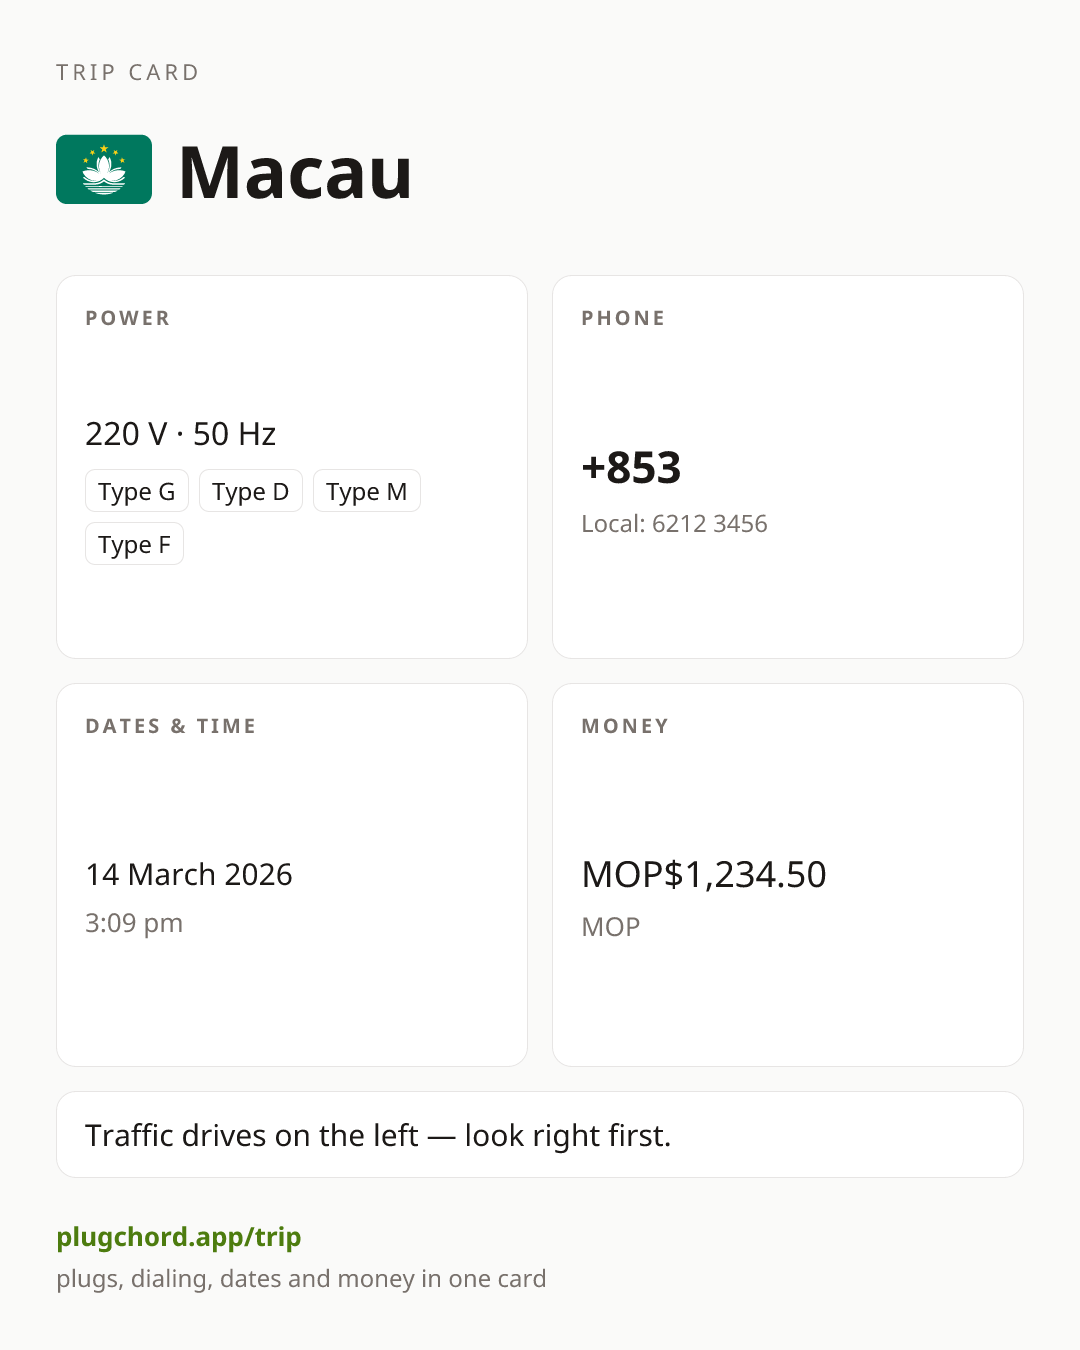Select the Type M plug chip

pyautogui.click(x=367, y=491)
